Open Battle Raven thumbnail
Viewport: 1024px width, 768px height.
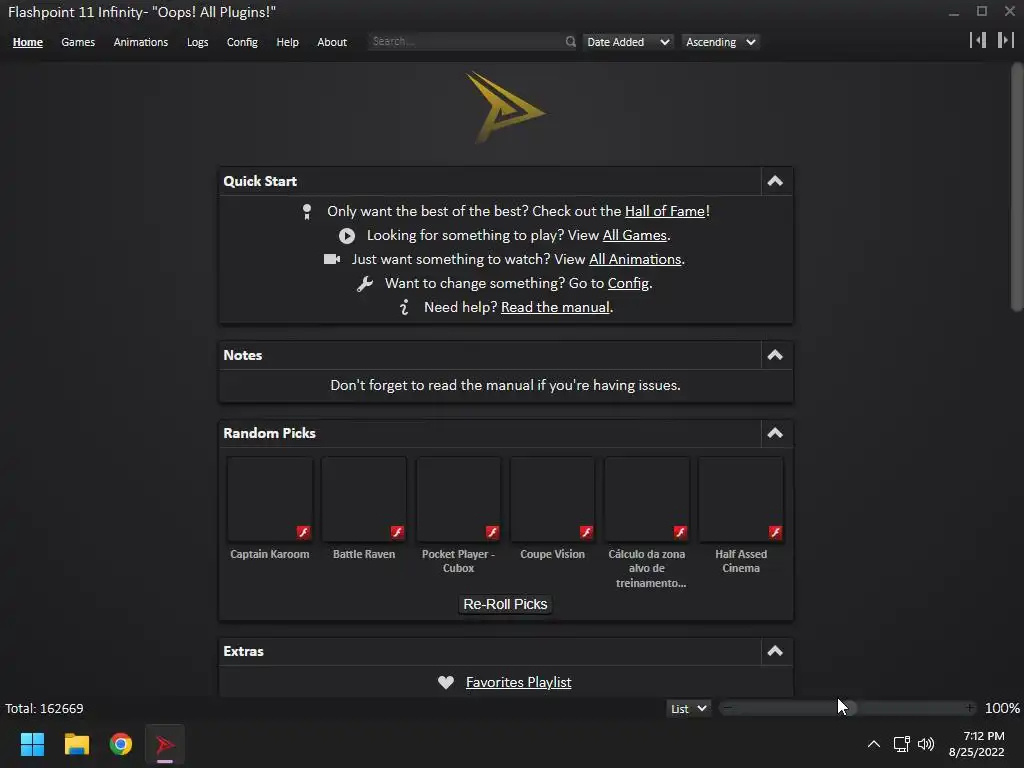[364, 500]
